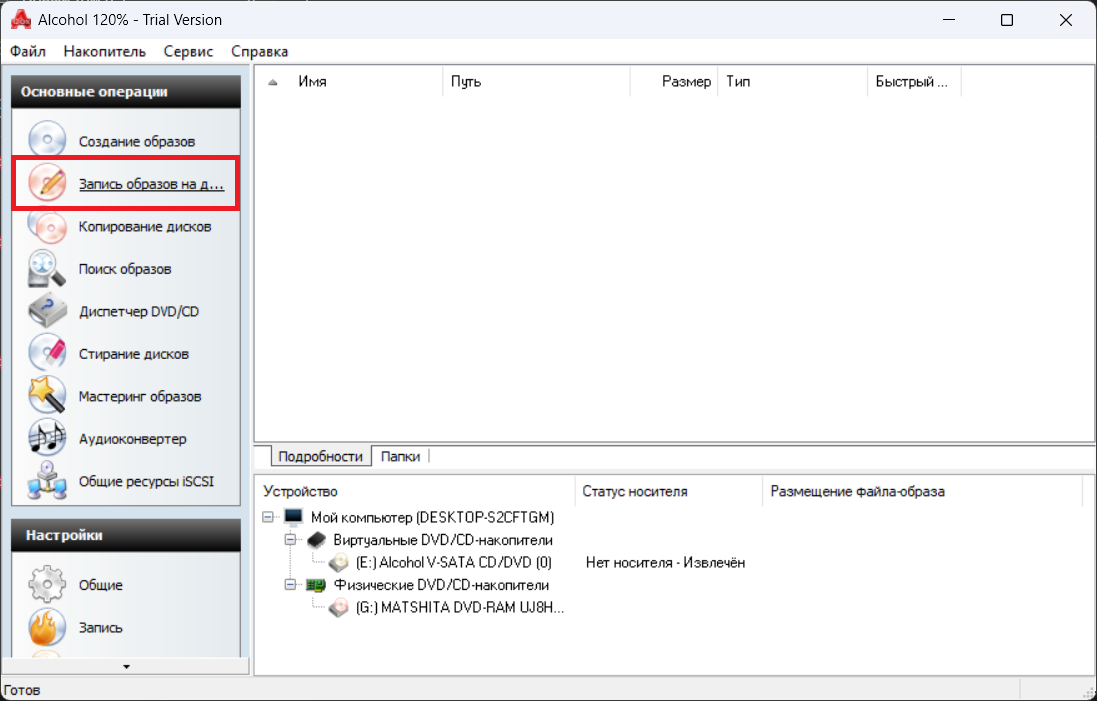Open the Сервис menu

(x=188, y=51)
